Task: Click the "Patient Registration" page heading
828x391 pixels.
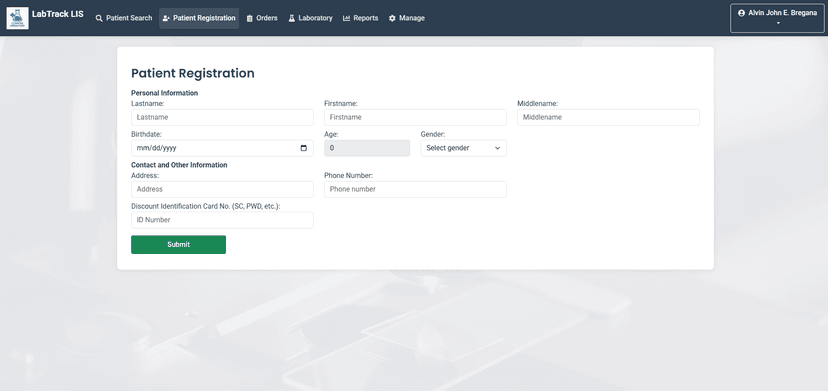Action: (193, 73)
